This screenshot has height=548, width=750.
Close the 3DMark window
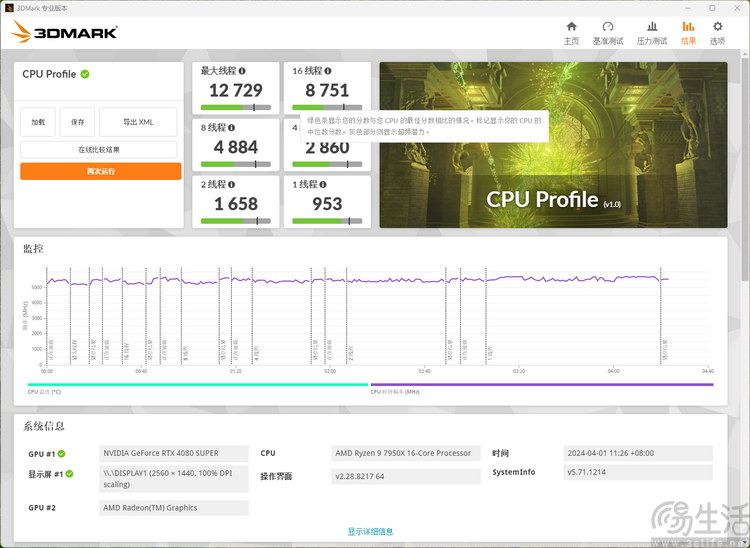(737, 8)
